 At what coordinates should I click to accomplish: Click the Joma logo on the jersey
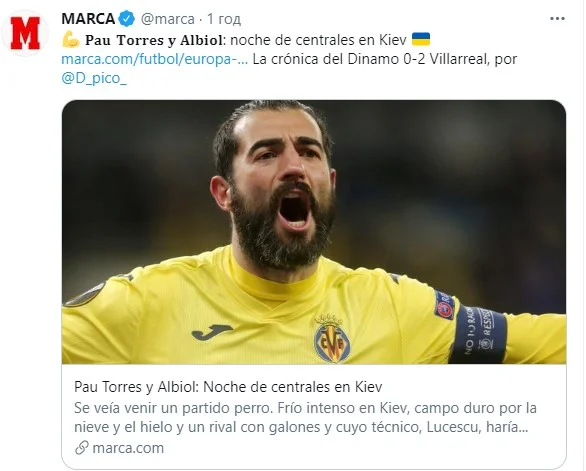click(x=212, y=332)
